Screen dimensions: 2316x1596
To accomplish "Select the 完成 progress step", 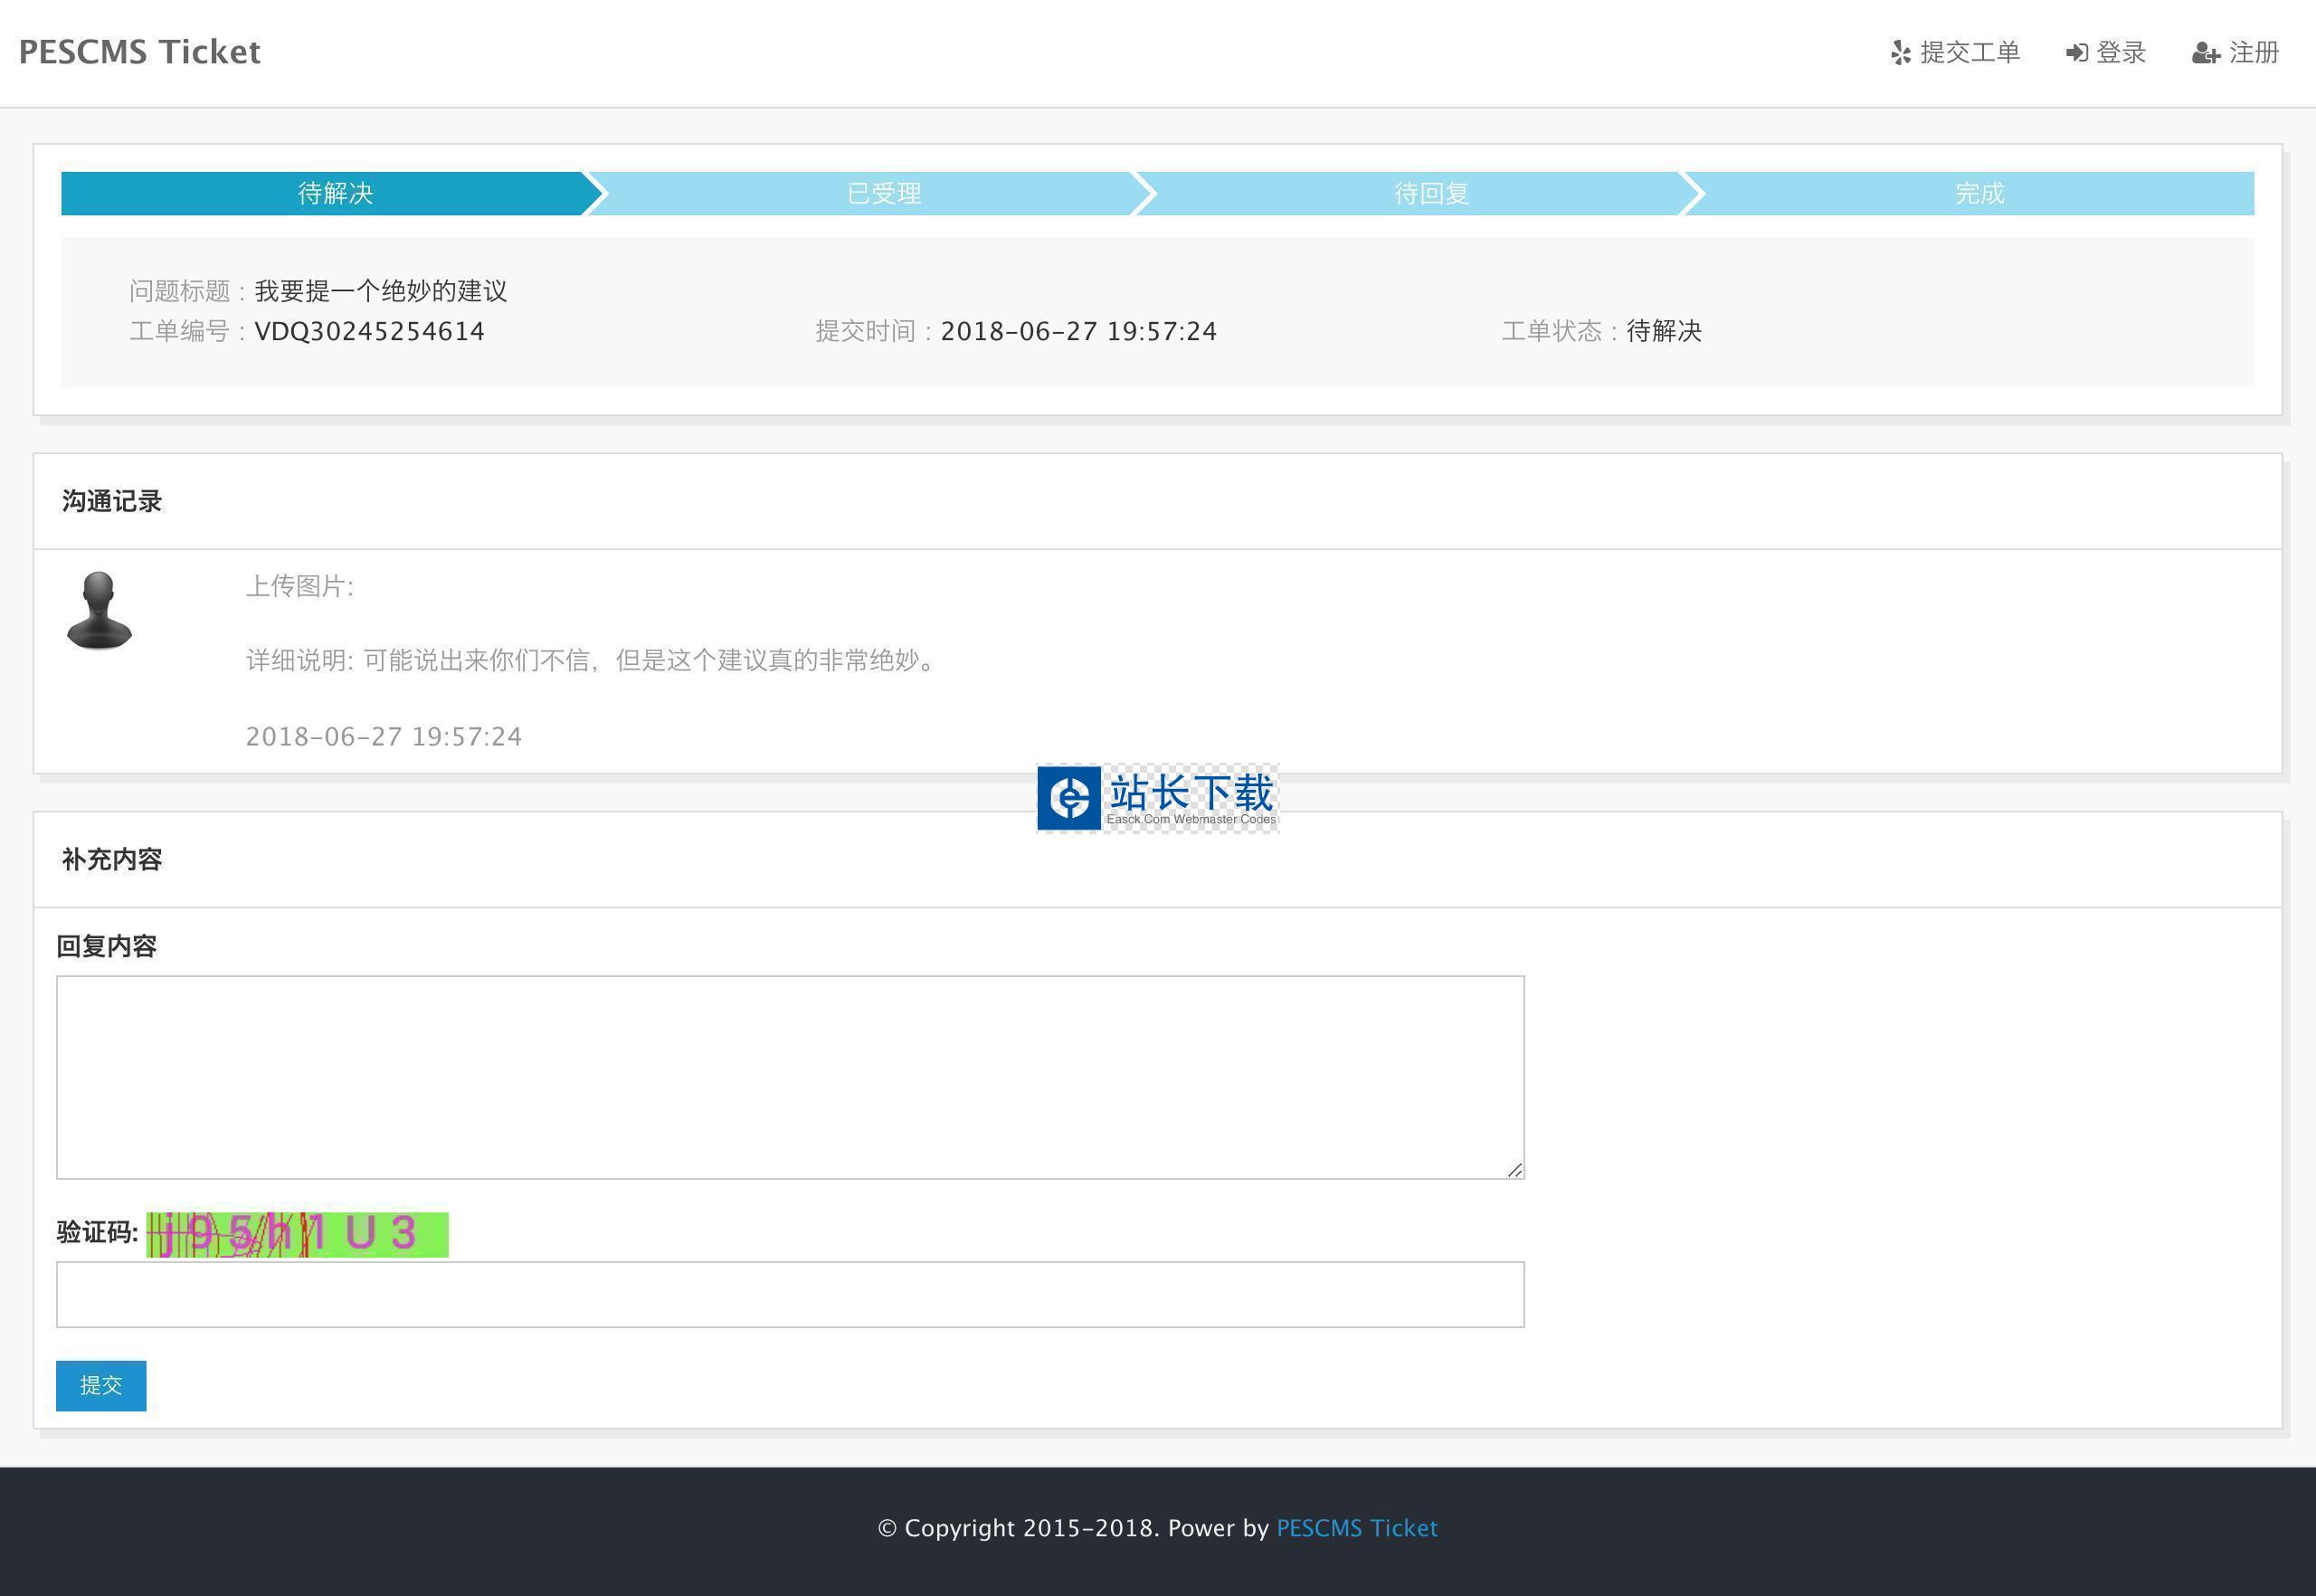I will click(x=1979, y=193).
